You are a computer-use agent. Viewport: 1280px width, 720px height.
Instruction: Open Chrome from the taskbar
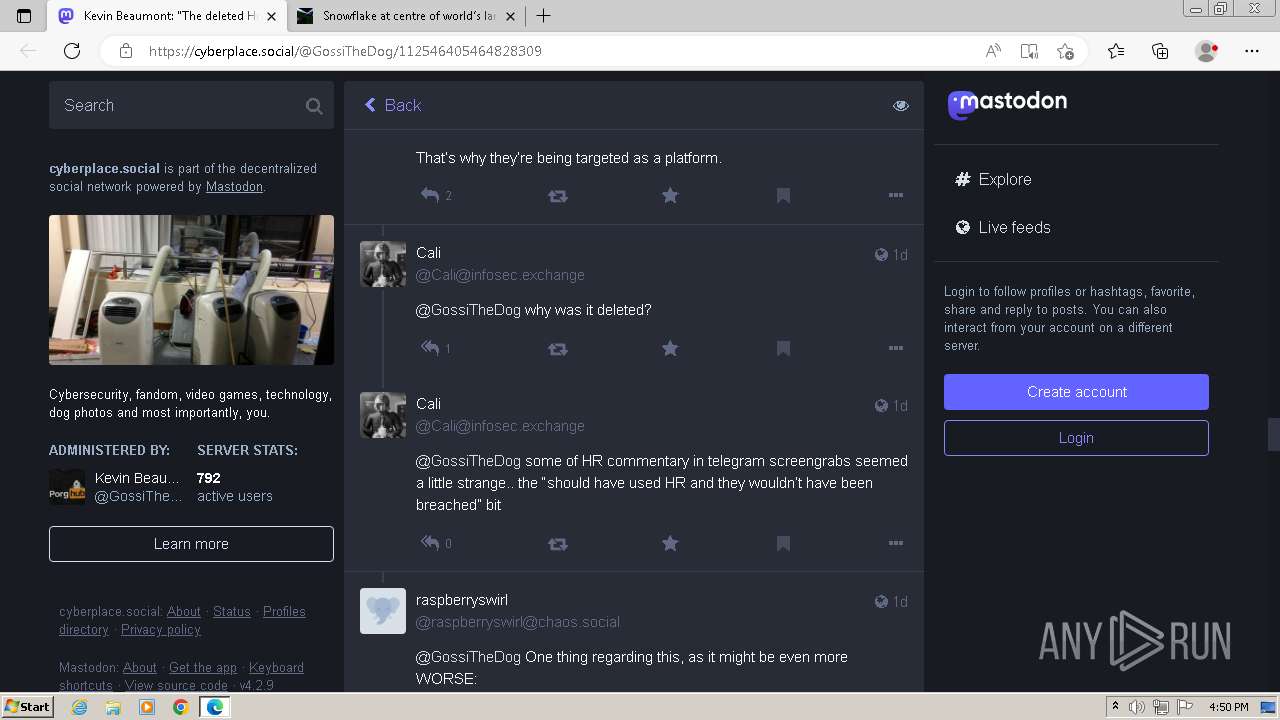click(x=181, y=707)
